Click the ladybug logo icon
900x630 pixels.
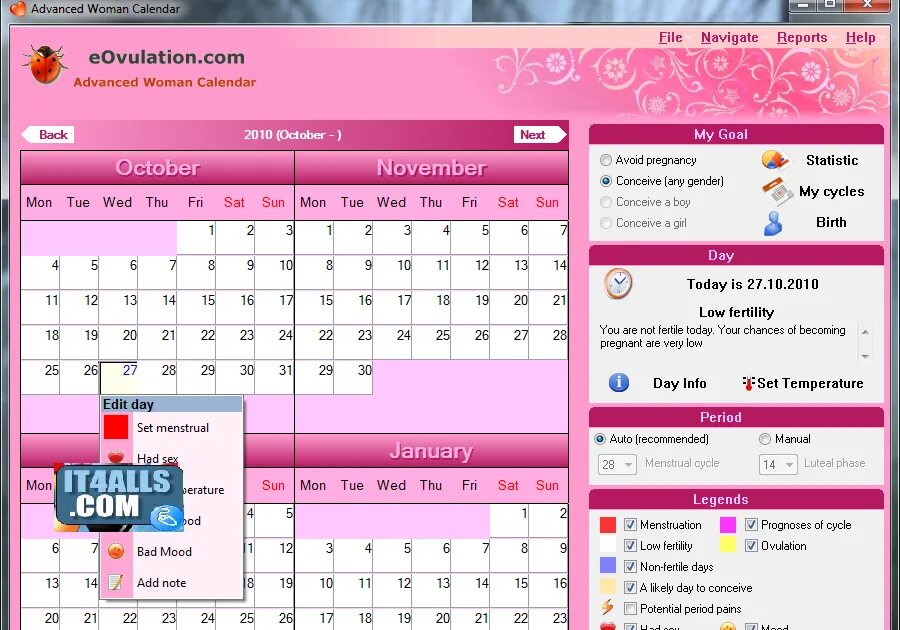coord(45,64)
